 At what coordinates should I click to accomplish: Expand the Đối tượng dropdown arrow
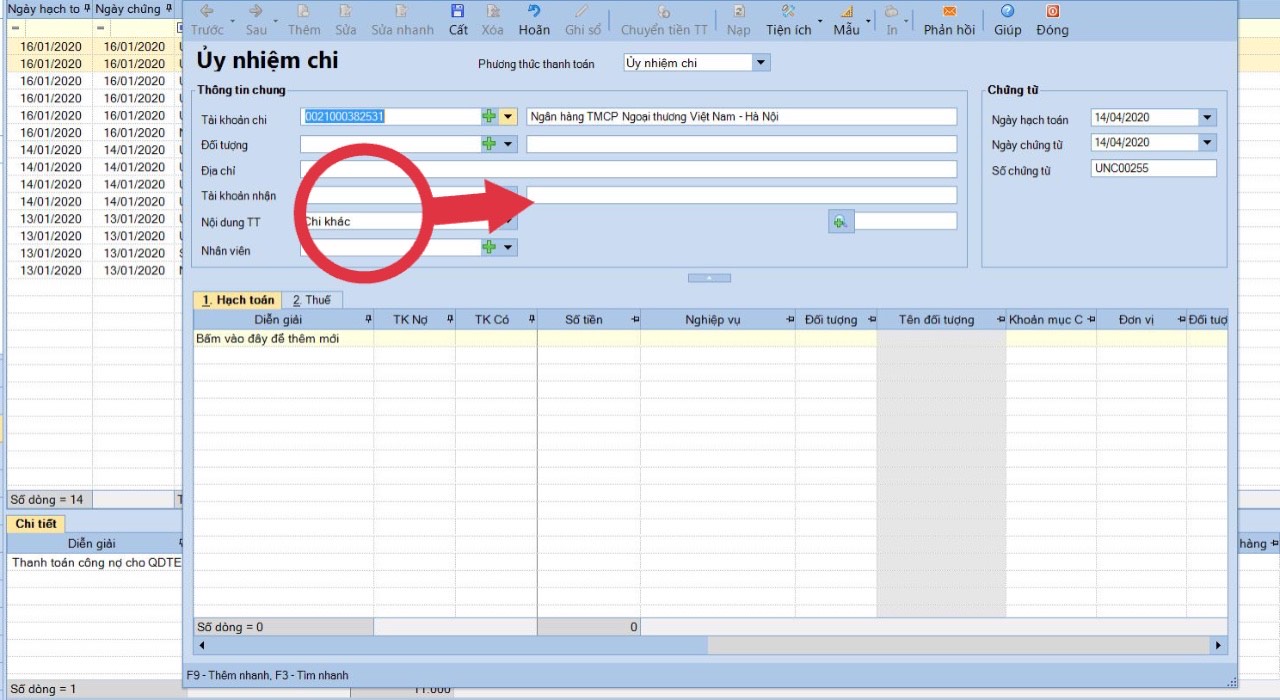click(x=508, y=144)
